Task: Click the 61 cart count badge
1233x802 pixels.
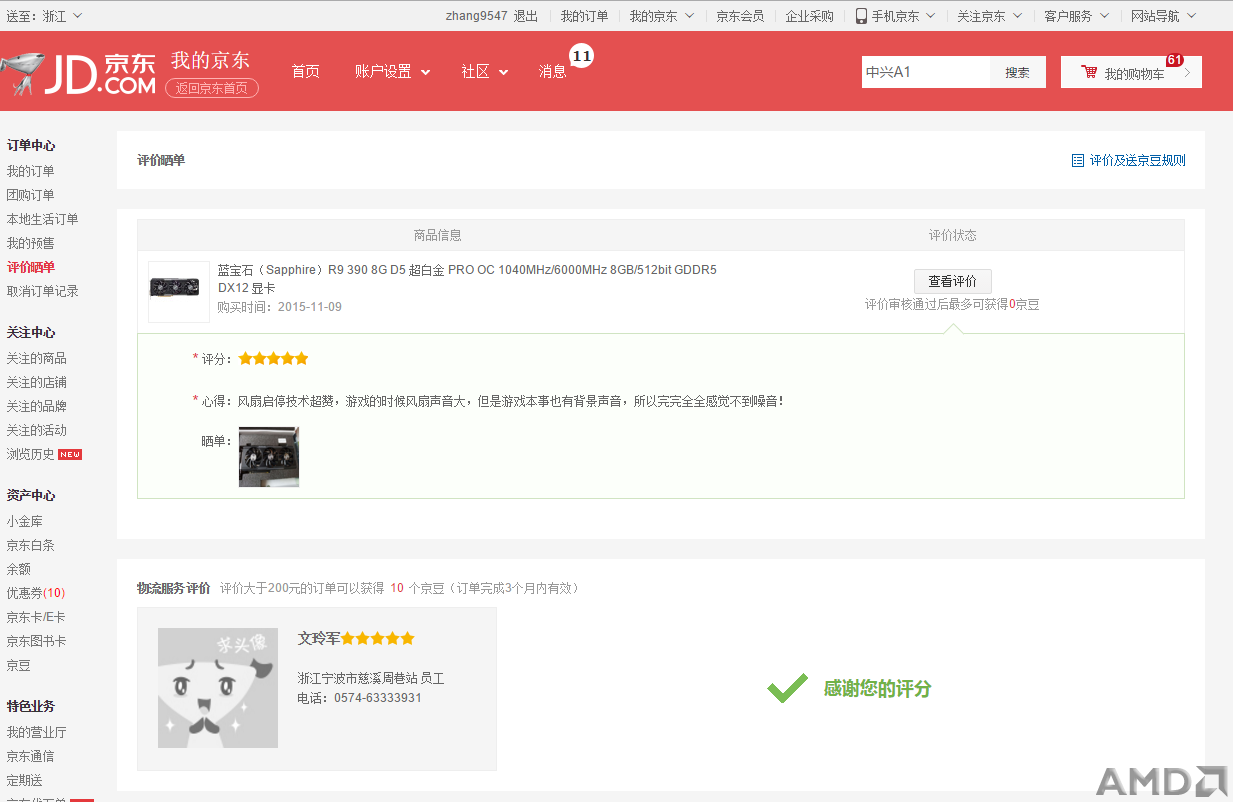Action: pos(1175,60)
